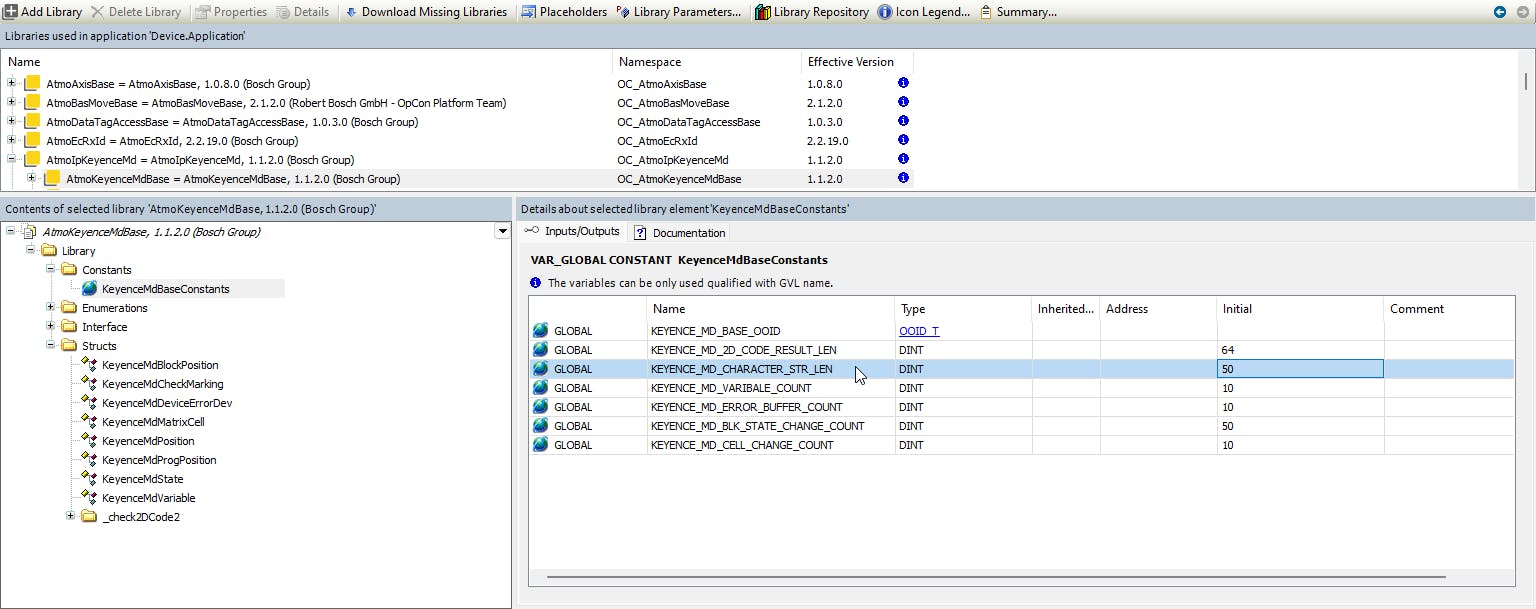This screenshot has width=1536, height=609.
Task: Open the library contents dropdown arrow
Action: pos(502,232)
